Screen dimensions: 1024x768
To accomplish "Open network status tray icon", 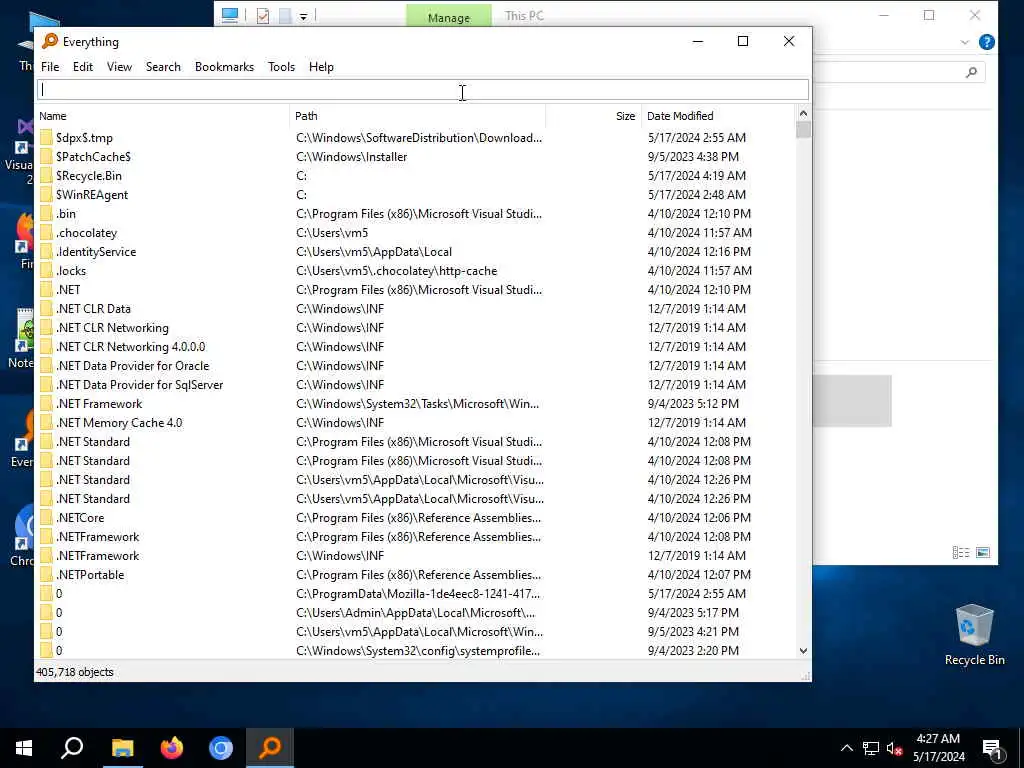I will pyautogui.click(x=871, y=748).
